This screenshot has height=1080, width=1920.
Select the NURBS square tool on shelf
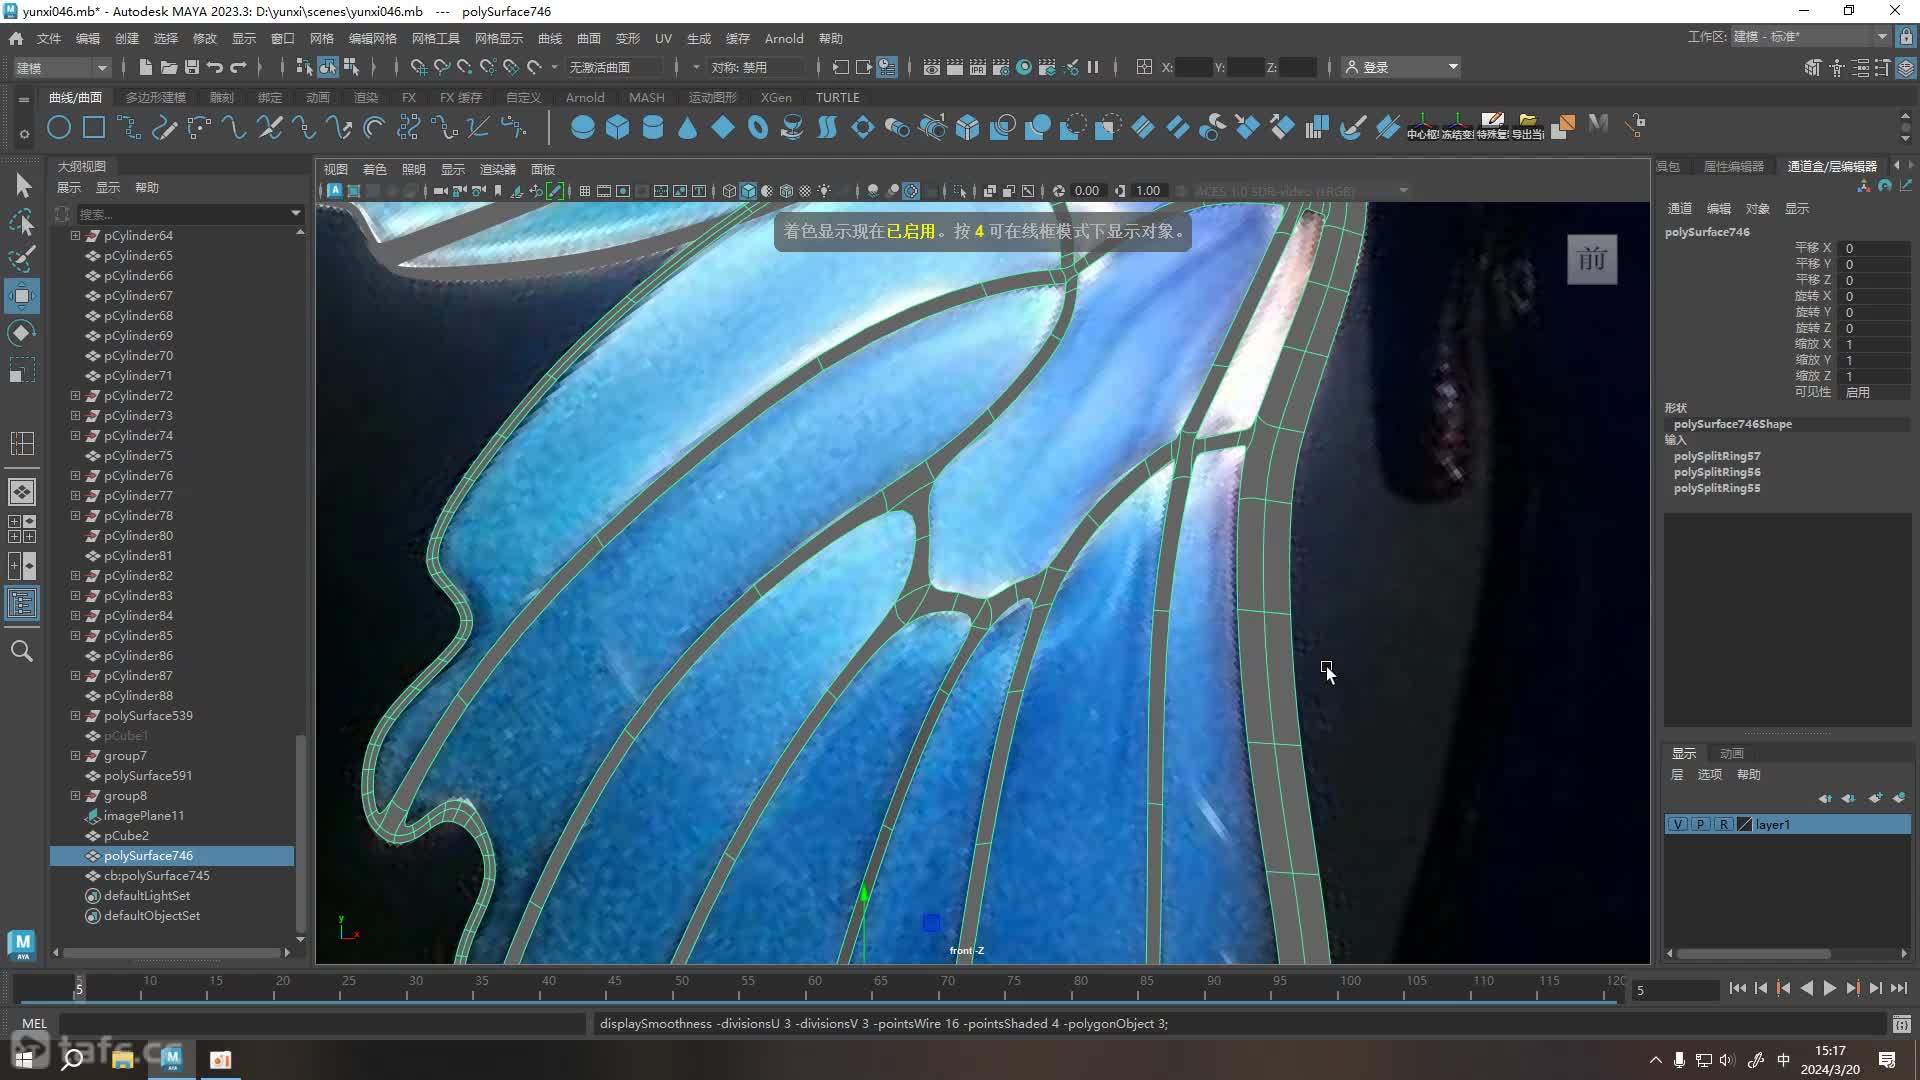[94, 127]
